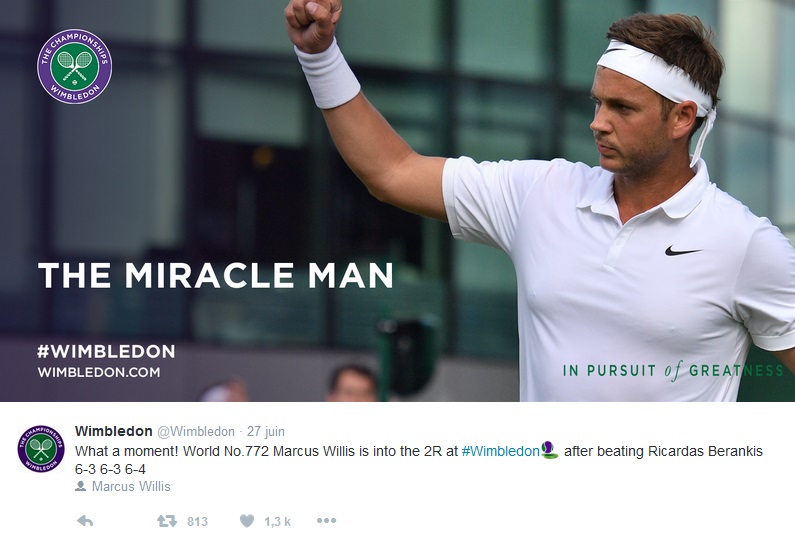Open the tagged Marcus Willis profile link
The width and height of the screenshot is (795, 546).
point(131,486)
